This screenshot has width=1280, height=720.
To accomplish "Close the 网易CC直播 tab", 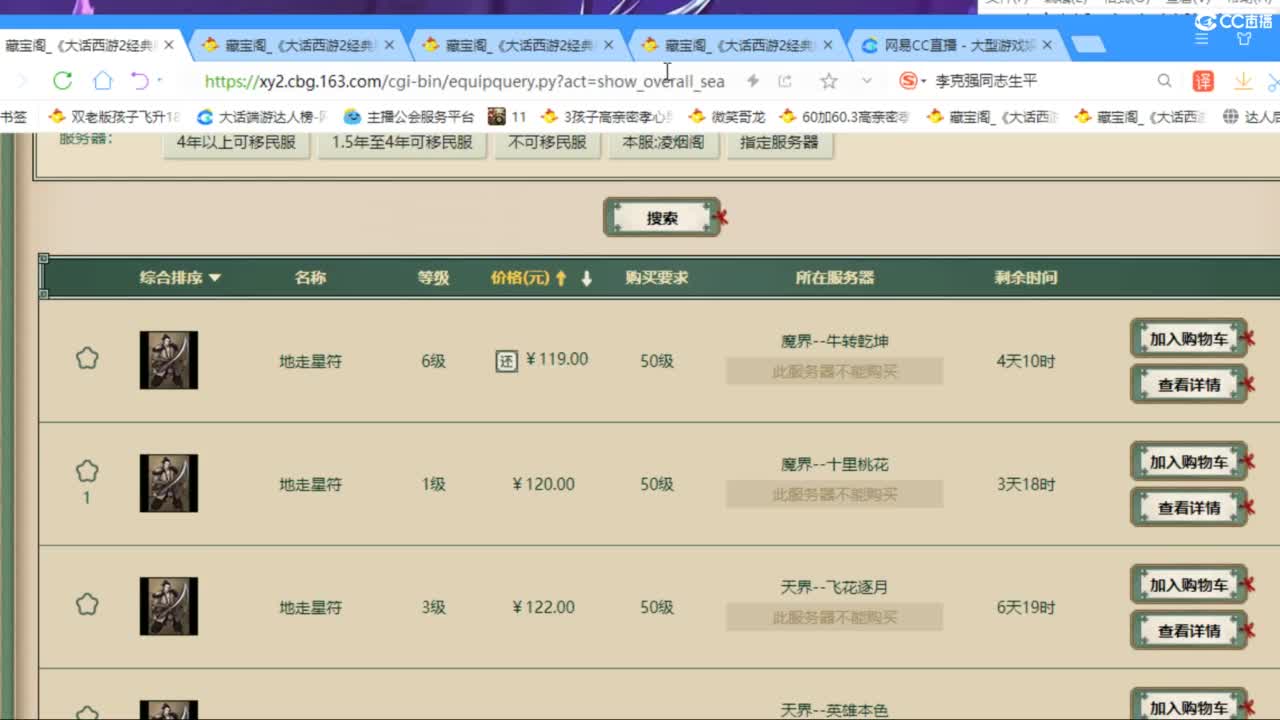I will tap(1047, 45).
